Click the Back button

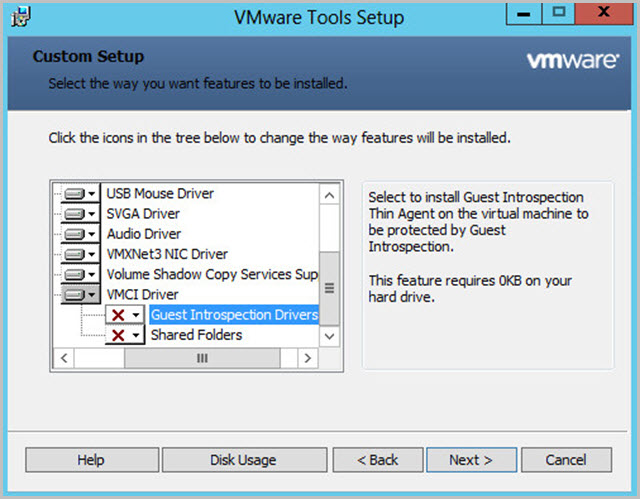pos(378,460)
